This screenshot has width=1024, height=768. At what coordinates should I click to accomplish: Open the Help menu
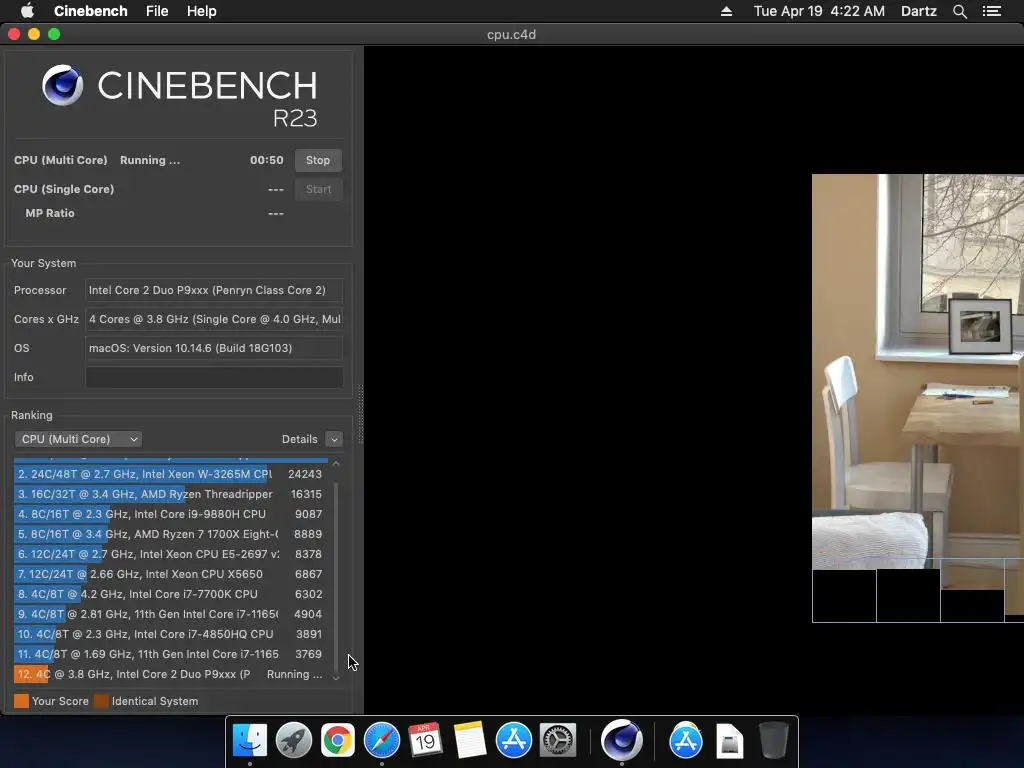coord(201,11)
